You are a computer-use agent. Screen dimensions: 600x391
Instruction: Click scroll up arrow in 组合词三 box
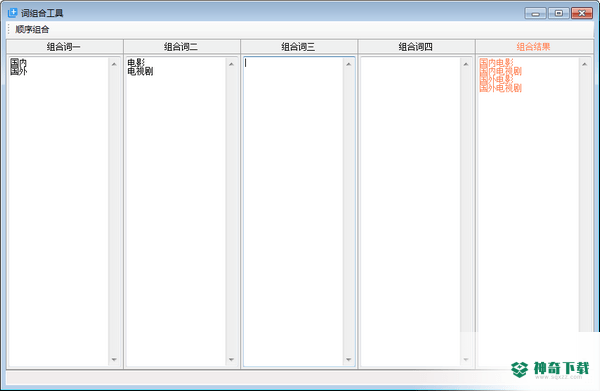tap(348, 64)
